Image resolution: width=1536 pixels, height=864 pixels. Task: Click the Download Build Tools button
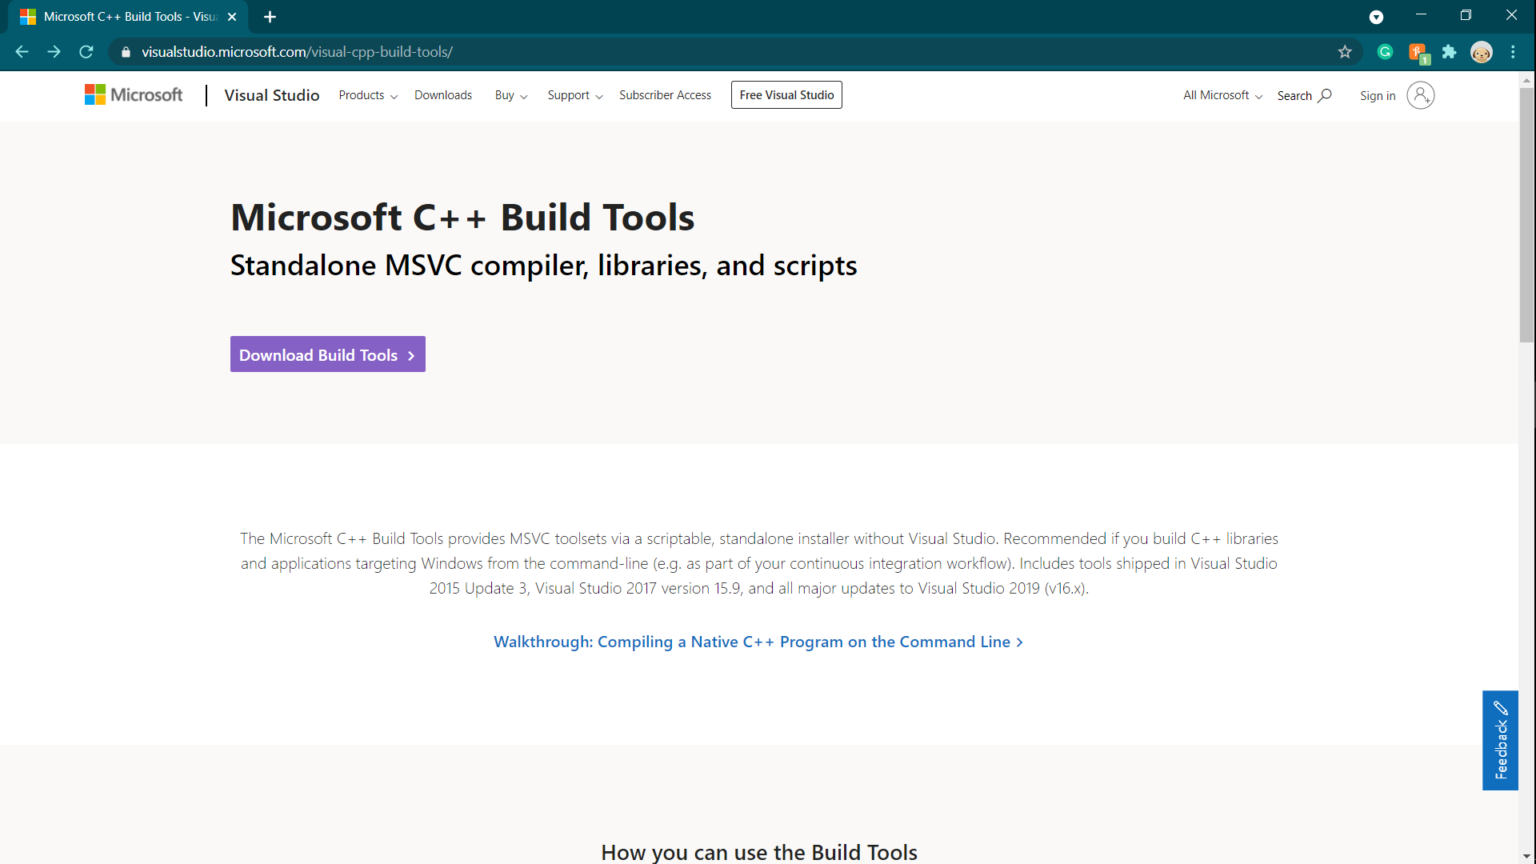pyautogui.click(x=327, y=354)
